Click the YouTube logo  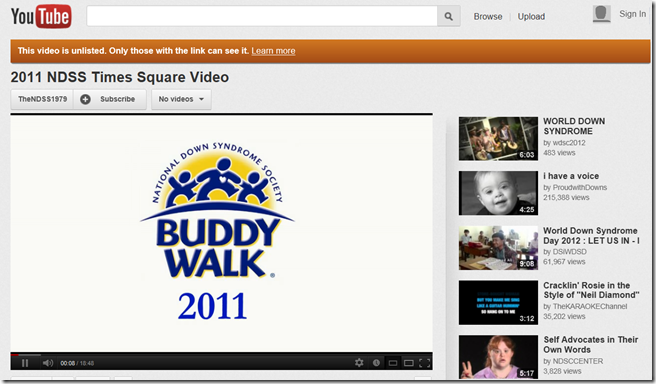point(41,16)
